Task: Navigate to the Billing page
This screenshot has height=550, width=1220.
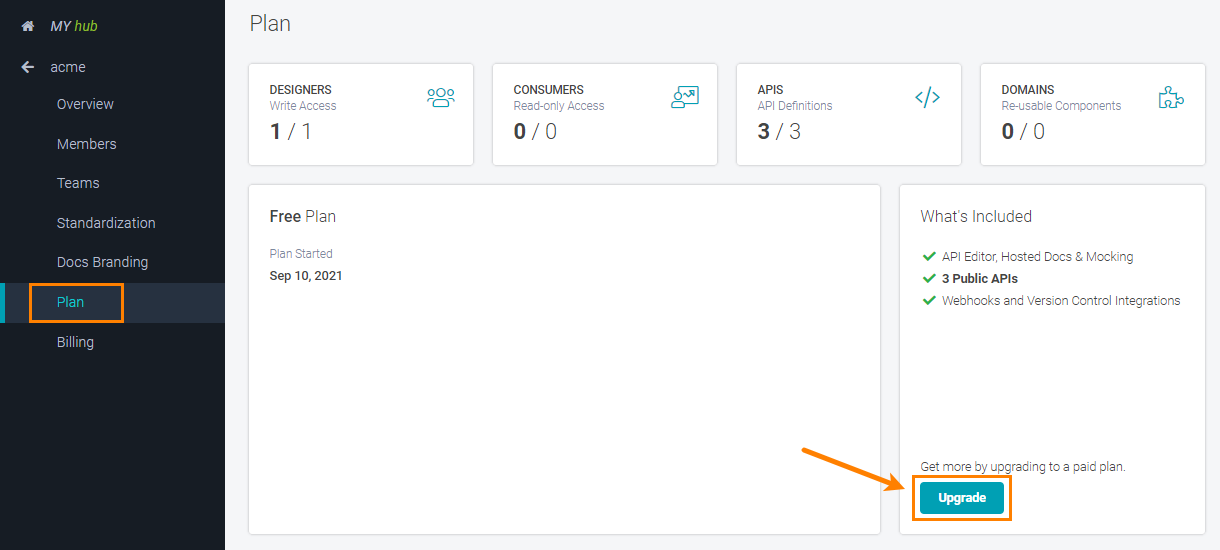Action: (x=75, y=342)
